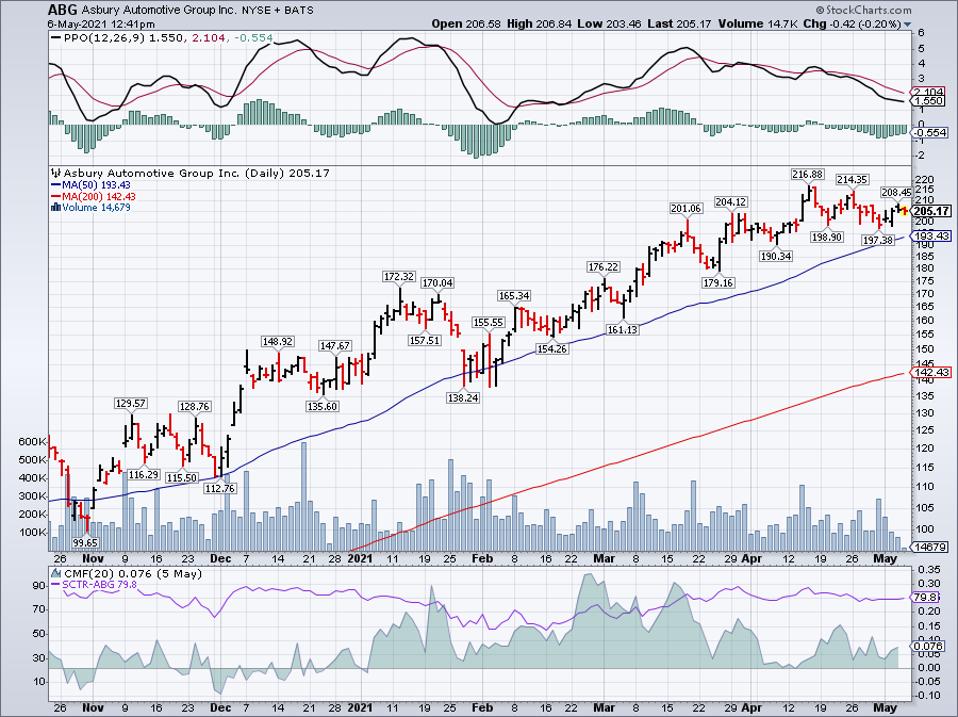Click the 201.06 price label
Screen dimensions: 958x717
coord(686,209)
